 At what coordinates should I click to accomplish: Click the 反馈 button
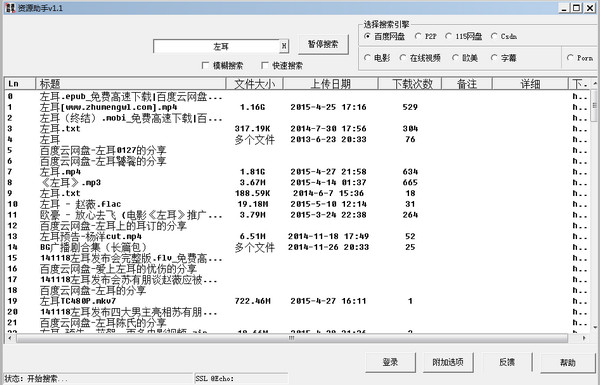pos(507,362)
